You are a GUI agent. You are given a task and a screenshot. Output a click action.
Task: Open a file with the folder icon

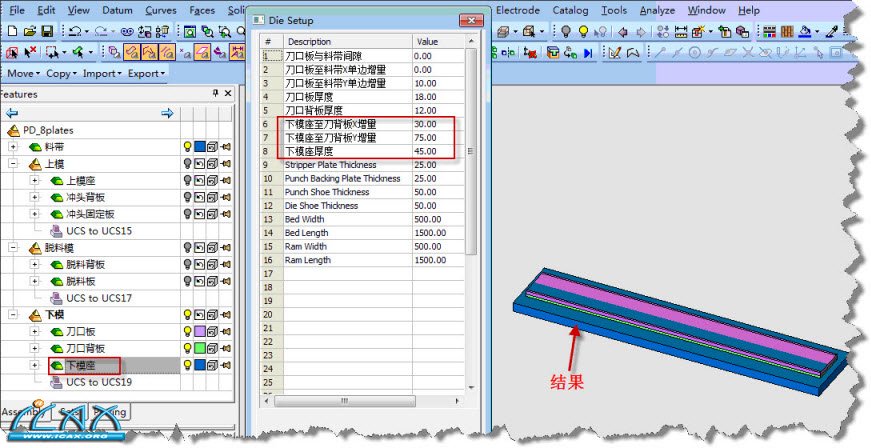pos(29,32)
